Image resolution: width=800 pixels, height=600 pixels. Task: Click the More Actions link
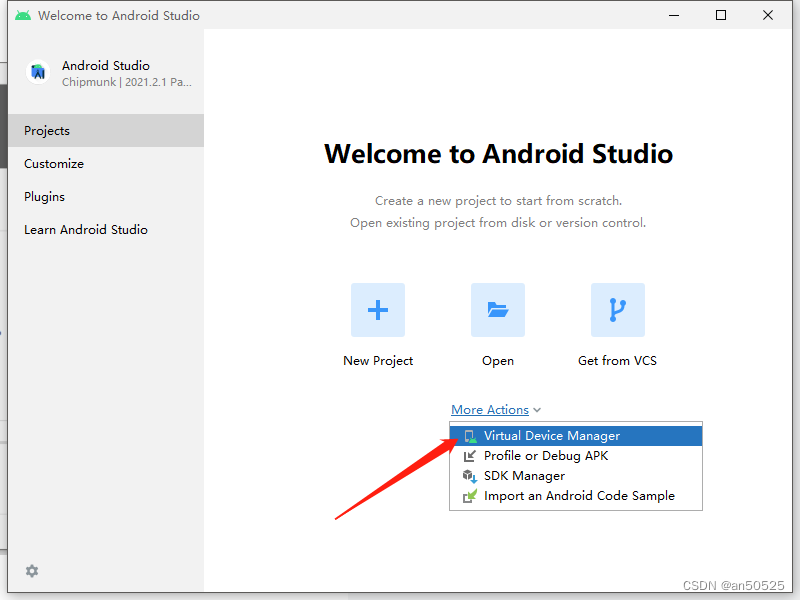(x=490, y=410)
